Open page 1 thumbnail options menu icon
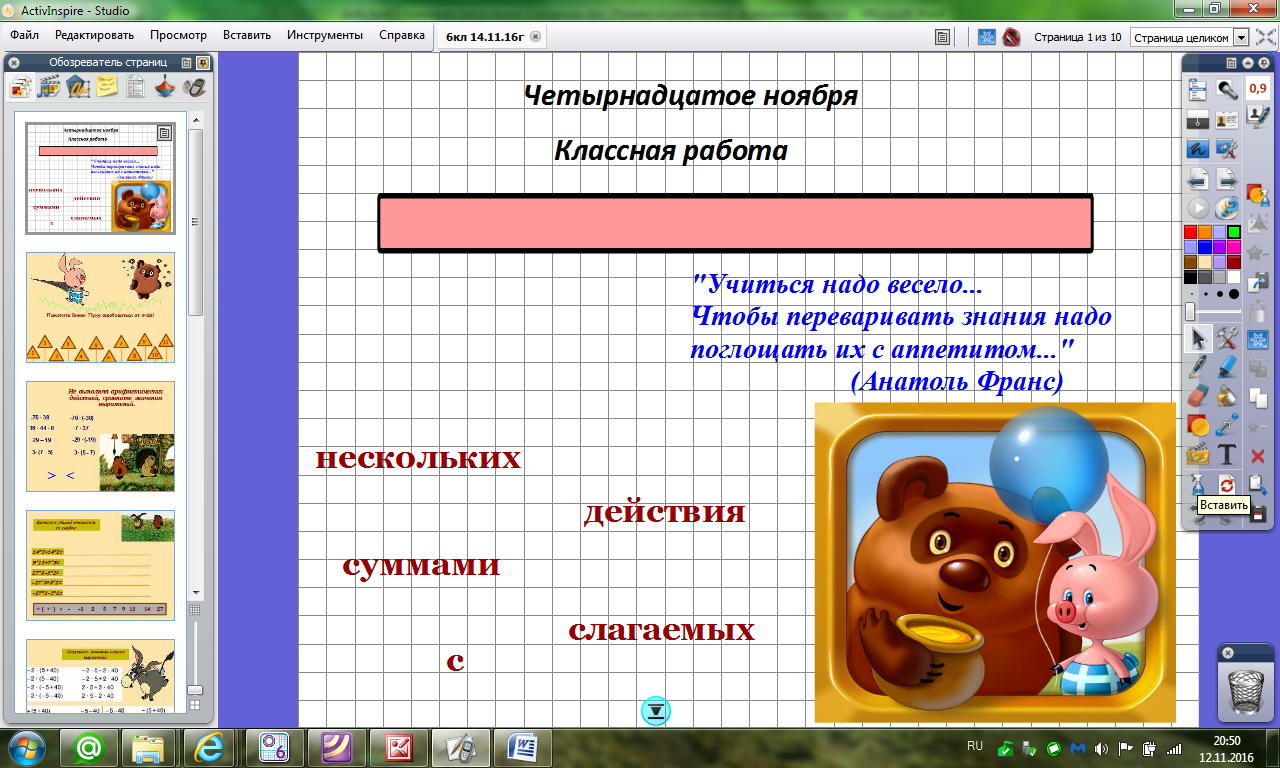Viewport: 1280px width, 768px height. (x=165, y=133)
